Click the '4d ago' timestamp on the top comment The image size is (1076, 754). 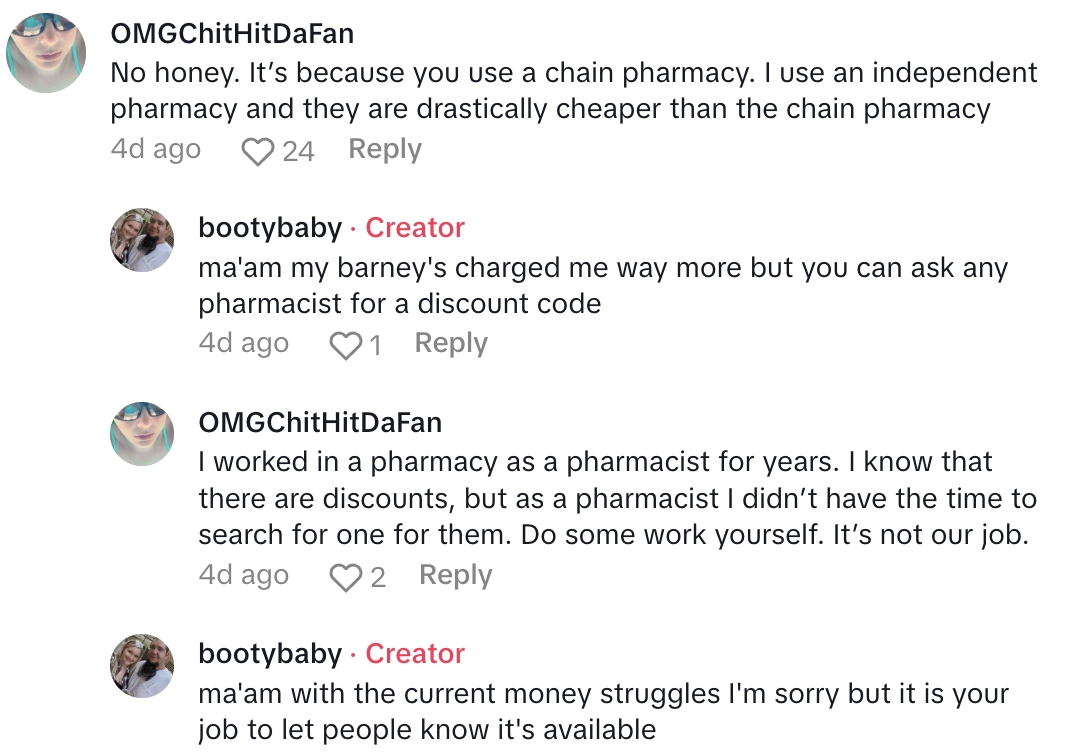pyautogui.click(x=156, y=150)
